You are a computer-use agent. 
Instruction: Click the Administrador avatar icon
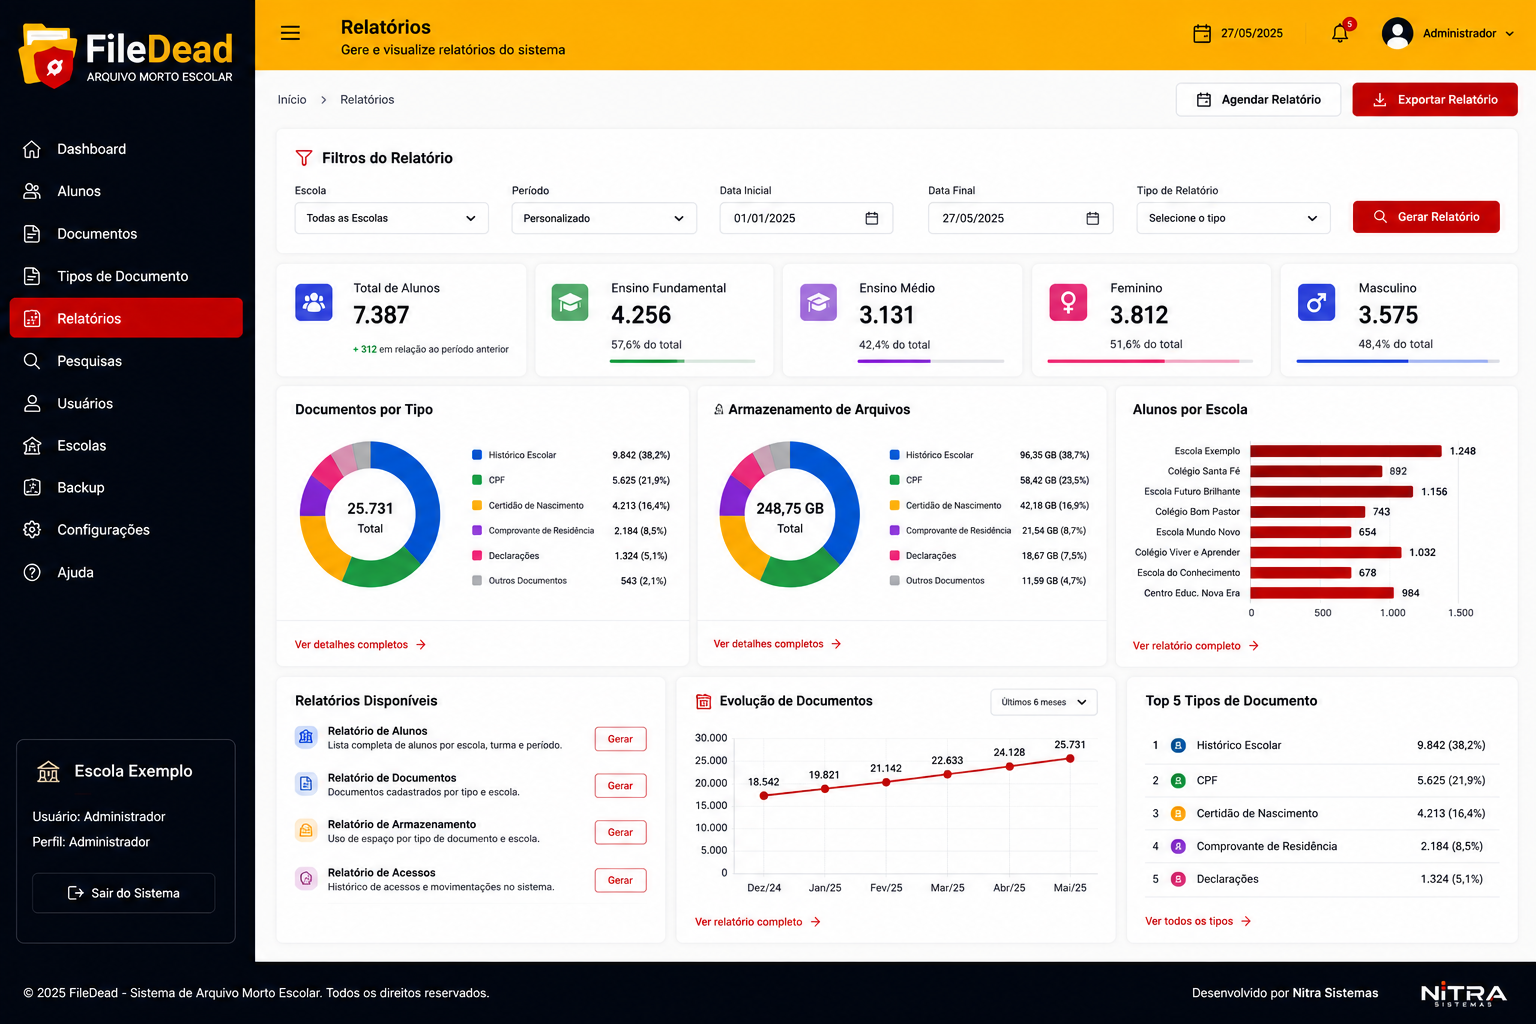[1397, 33]
